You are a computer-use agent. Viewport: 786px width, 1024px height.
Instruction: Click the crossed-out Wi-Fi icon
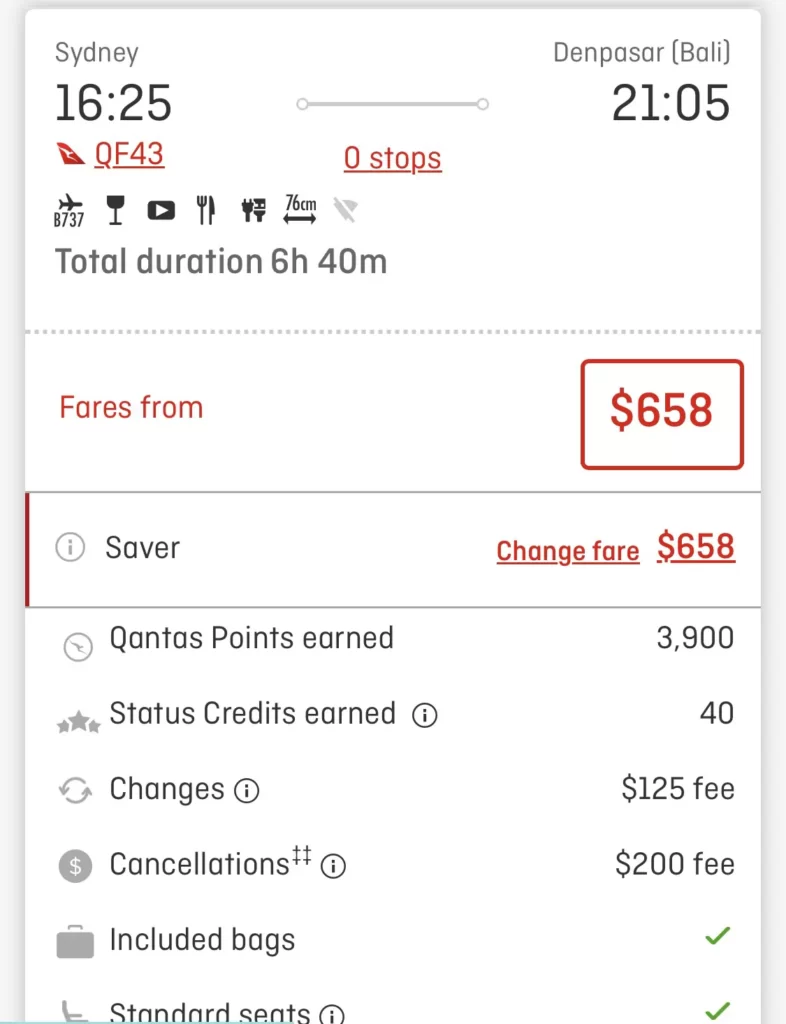346,210
